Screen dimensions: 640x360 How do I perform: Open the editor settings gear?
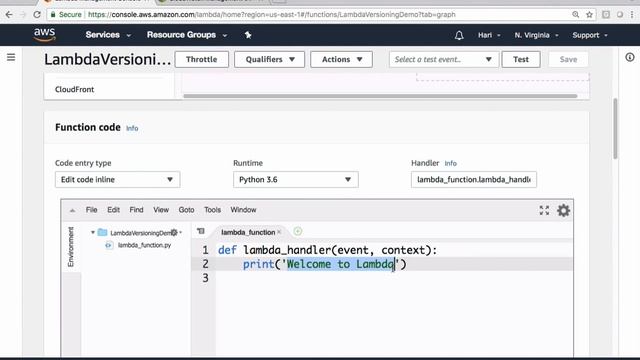click(564, 211)
